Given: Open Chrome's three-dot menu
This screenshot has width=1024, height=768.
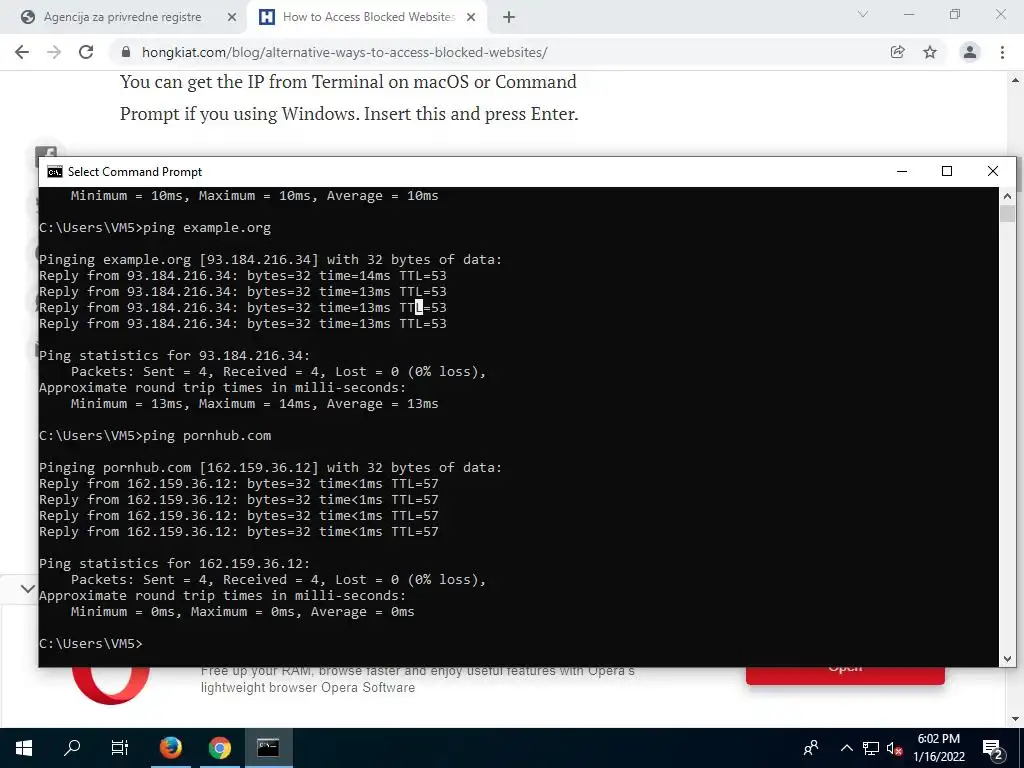Looking at the screenshot, I should click(x=1002, y=52).
